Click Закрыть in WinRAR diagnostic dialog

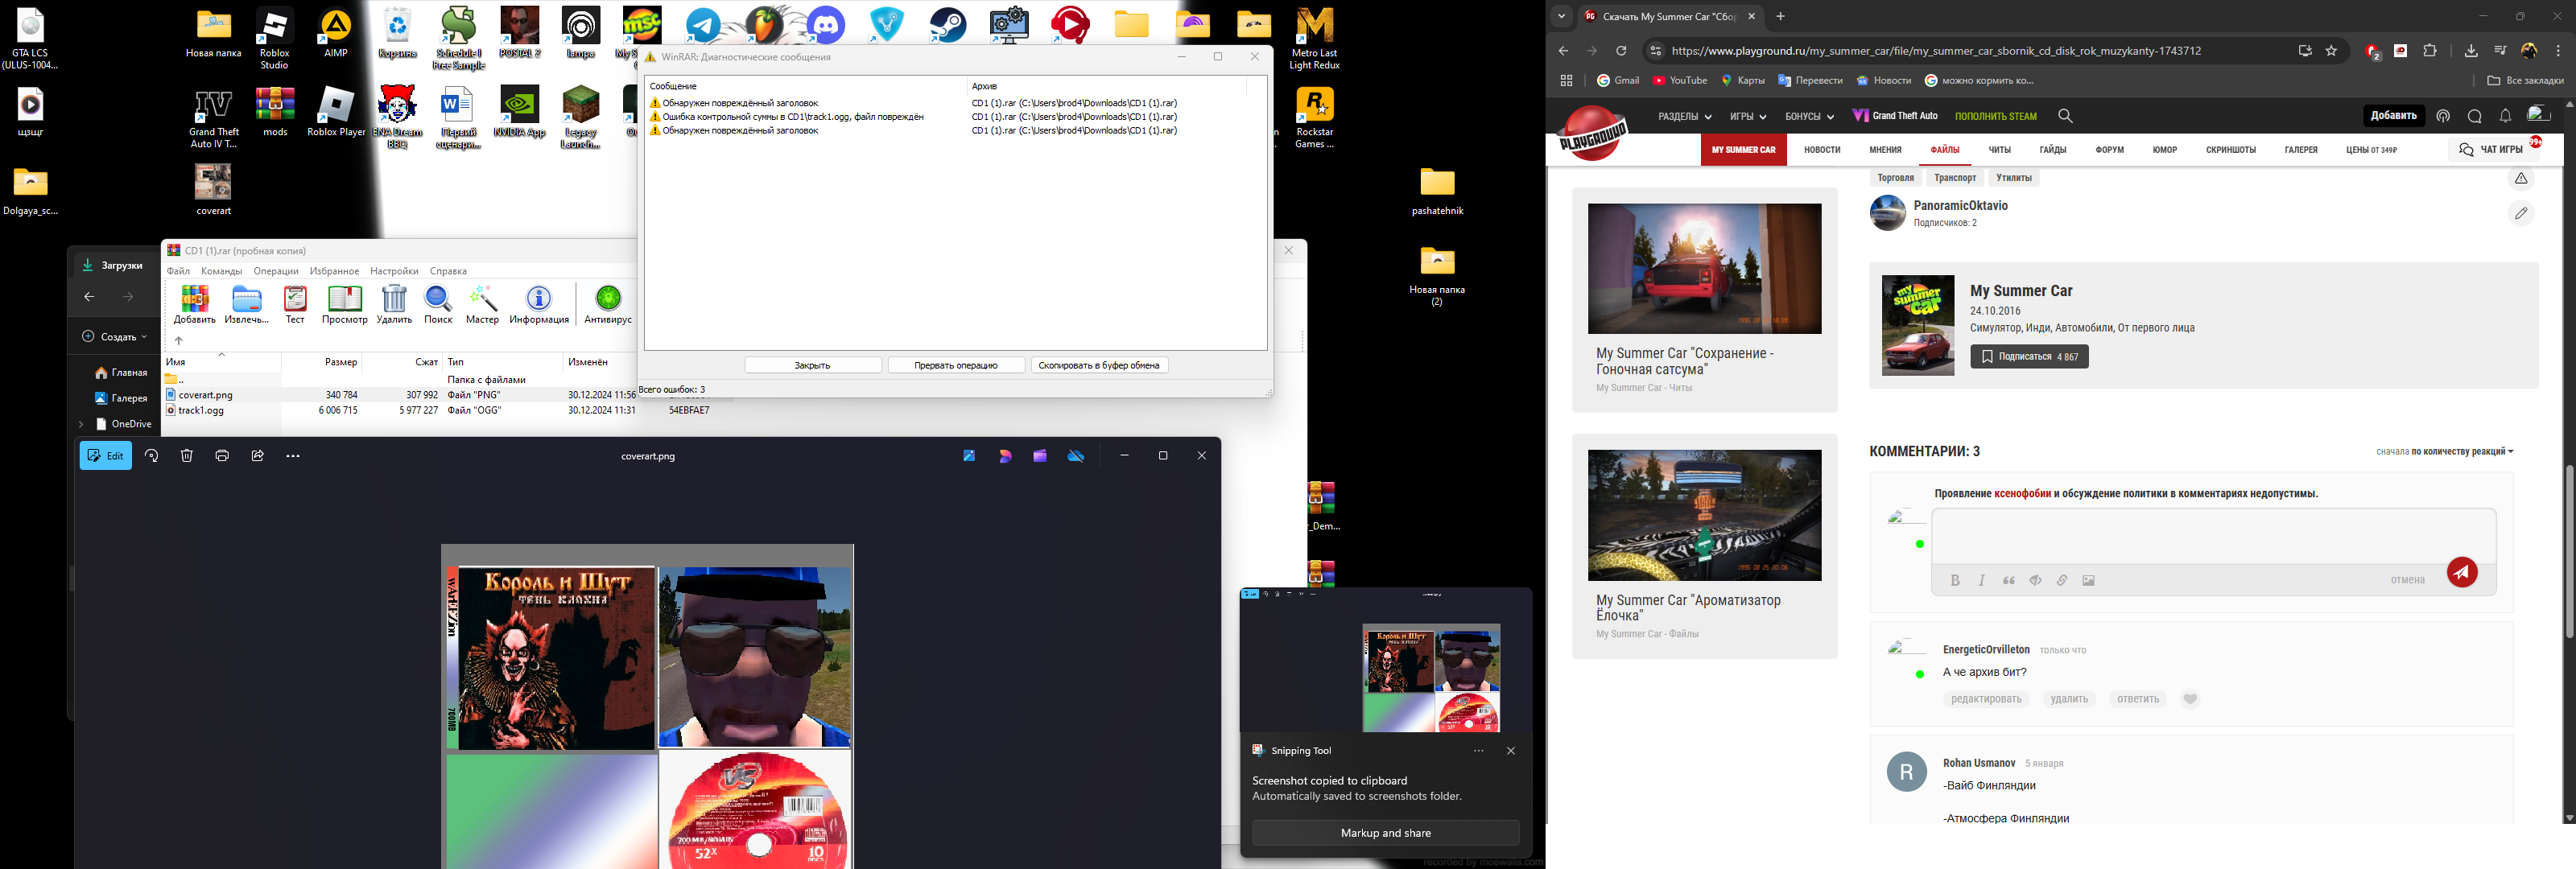point(813,365)
